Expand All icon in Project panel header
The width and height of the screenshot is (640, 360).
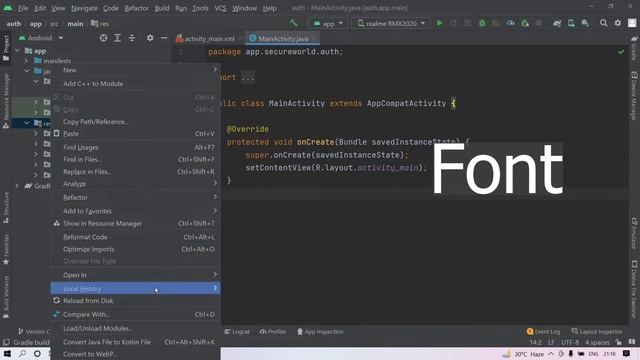click(118, 38)
